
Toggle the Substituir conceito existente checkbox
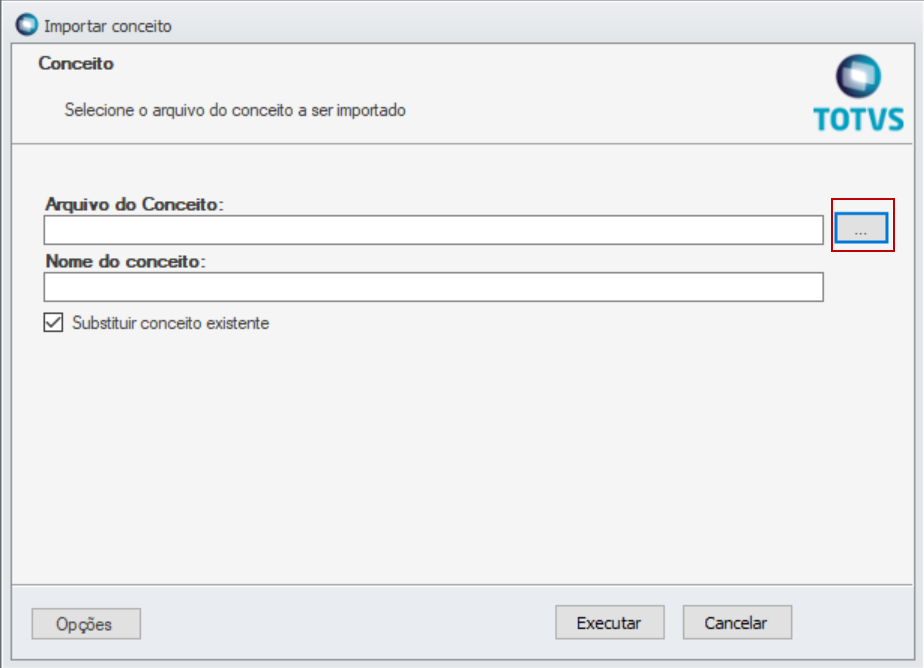(x=53, y=322)
